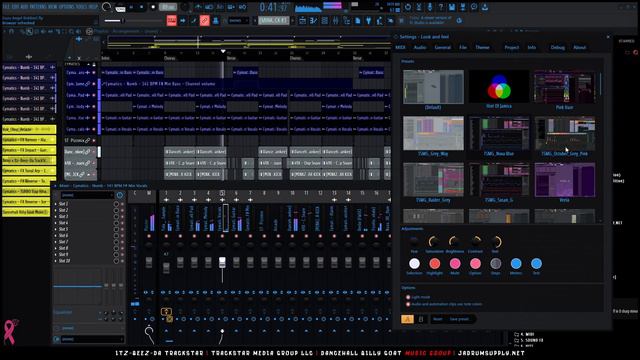The height and width of the screenshot is (360, 640).
Task: Switch to the MIDI tab in Settings
Action: (400, 47)
